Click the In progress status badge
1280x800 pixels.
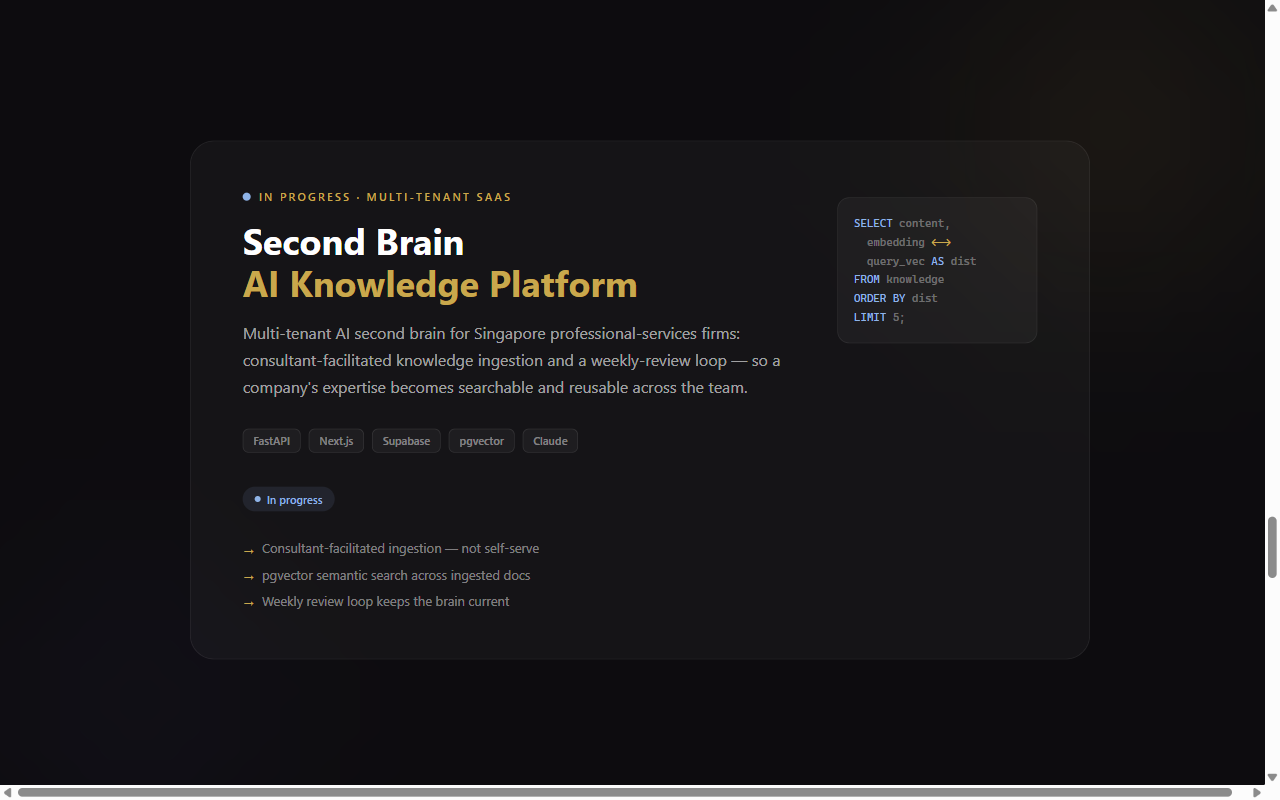tap(288, 499)
